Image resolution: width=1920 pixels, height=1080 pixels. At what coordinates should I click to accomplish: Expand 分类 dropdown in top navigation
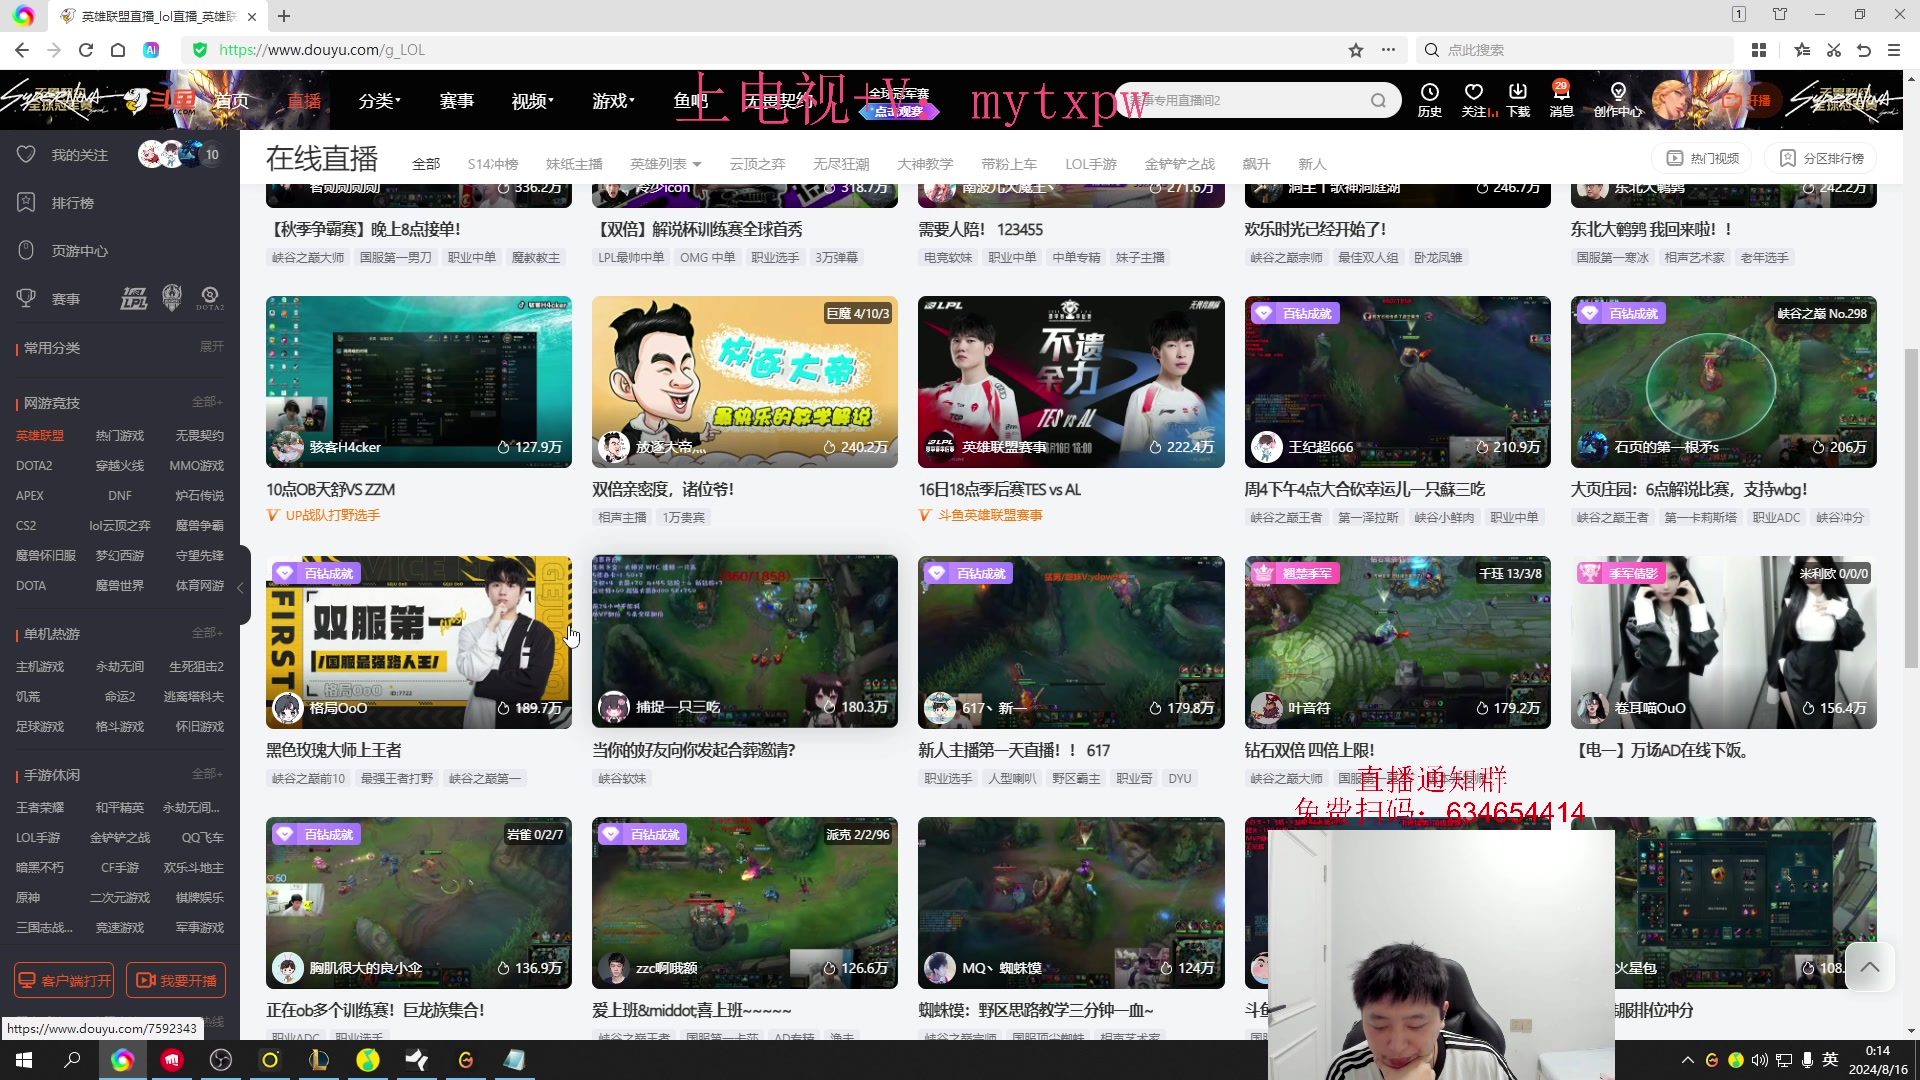(379, 101)
